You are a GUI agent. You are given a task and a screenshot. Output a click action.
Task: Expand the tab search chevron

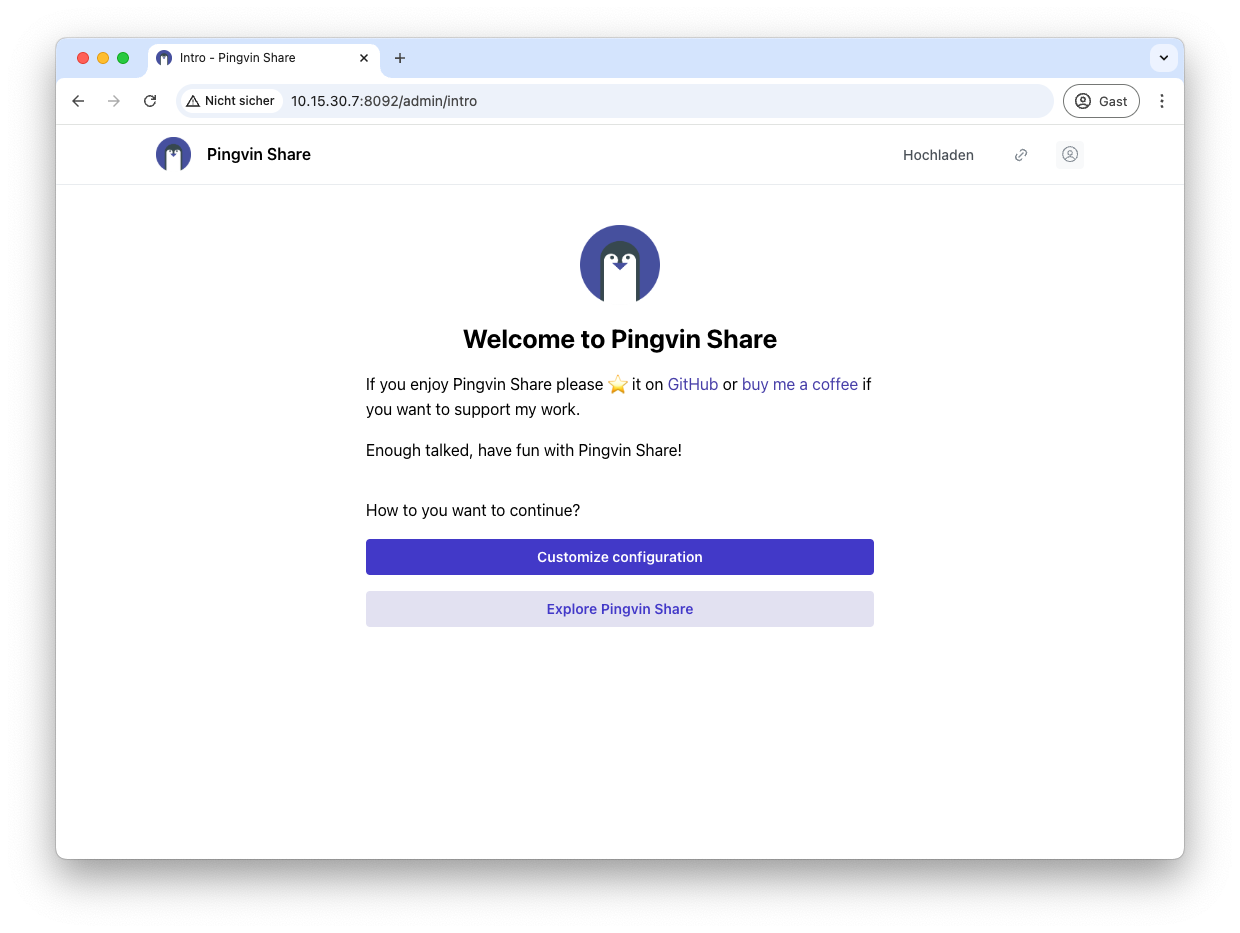[x=1163, y=58]
